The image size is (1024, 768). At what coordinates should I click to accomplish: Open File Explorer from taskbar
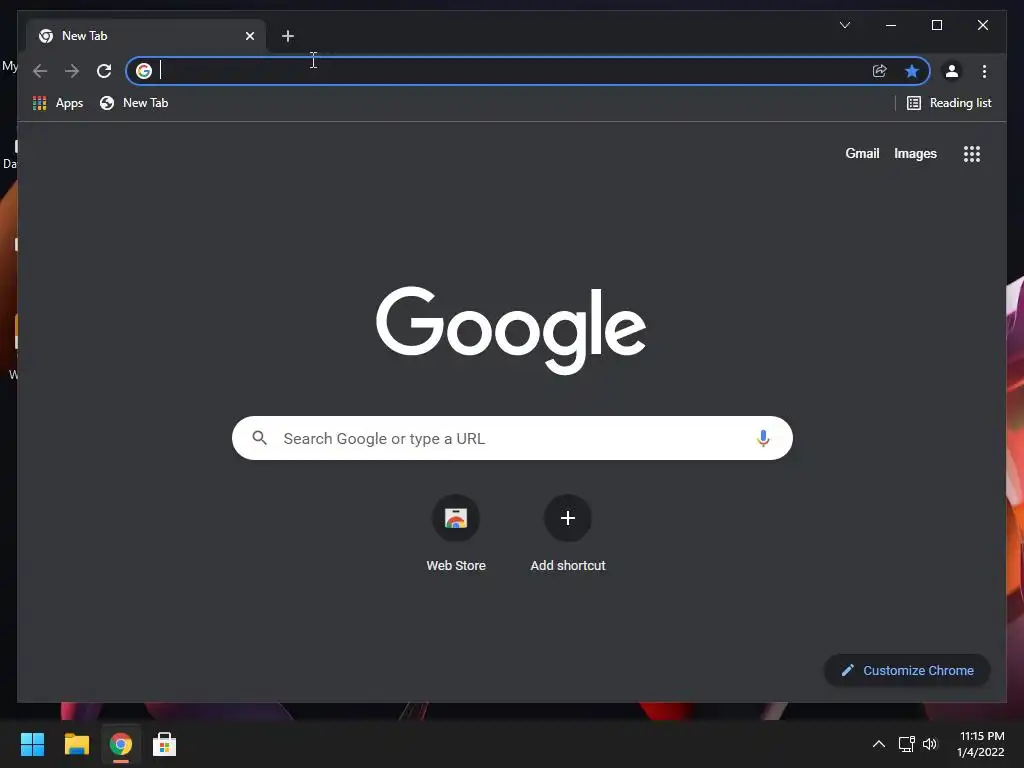tap(76, 744)
